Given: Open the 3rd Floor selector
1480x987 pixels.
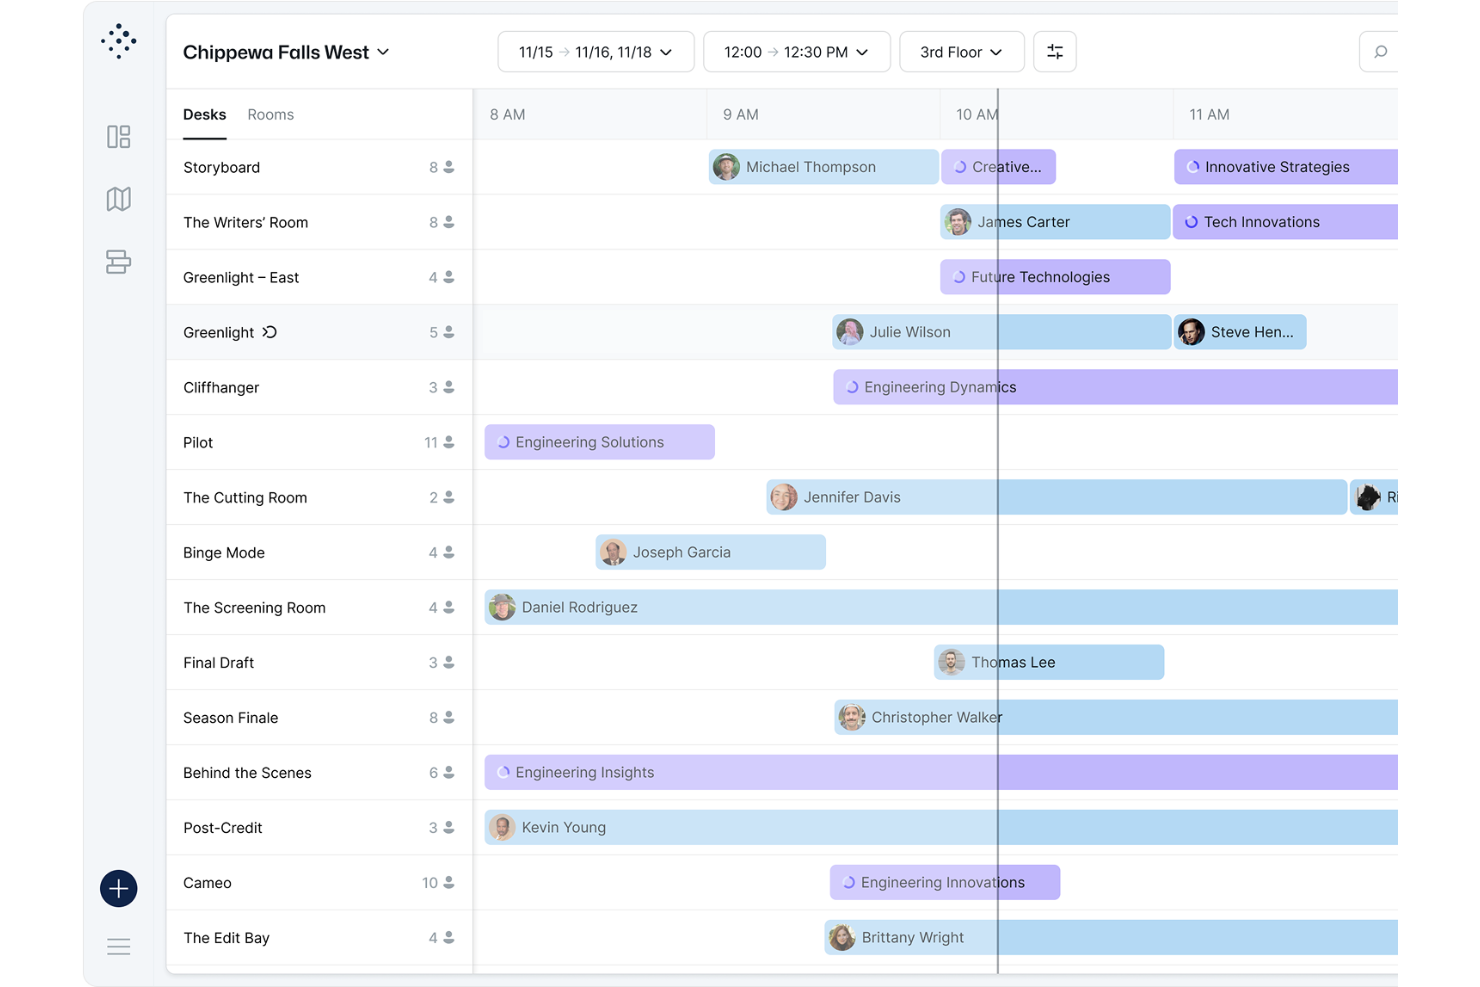Looking at the screenshot, I should [961, 51].
